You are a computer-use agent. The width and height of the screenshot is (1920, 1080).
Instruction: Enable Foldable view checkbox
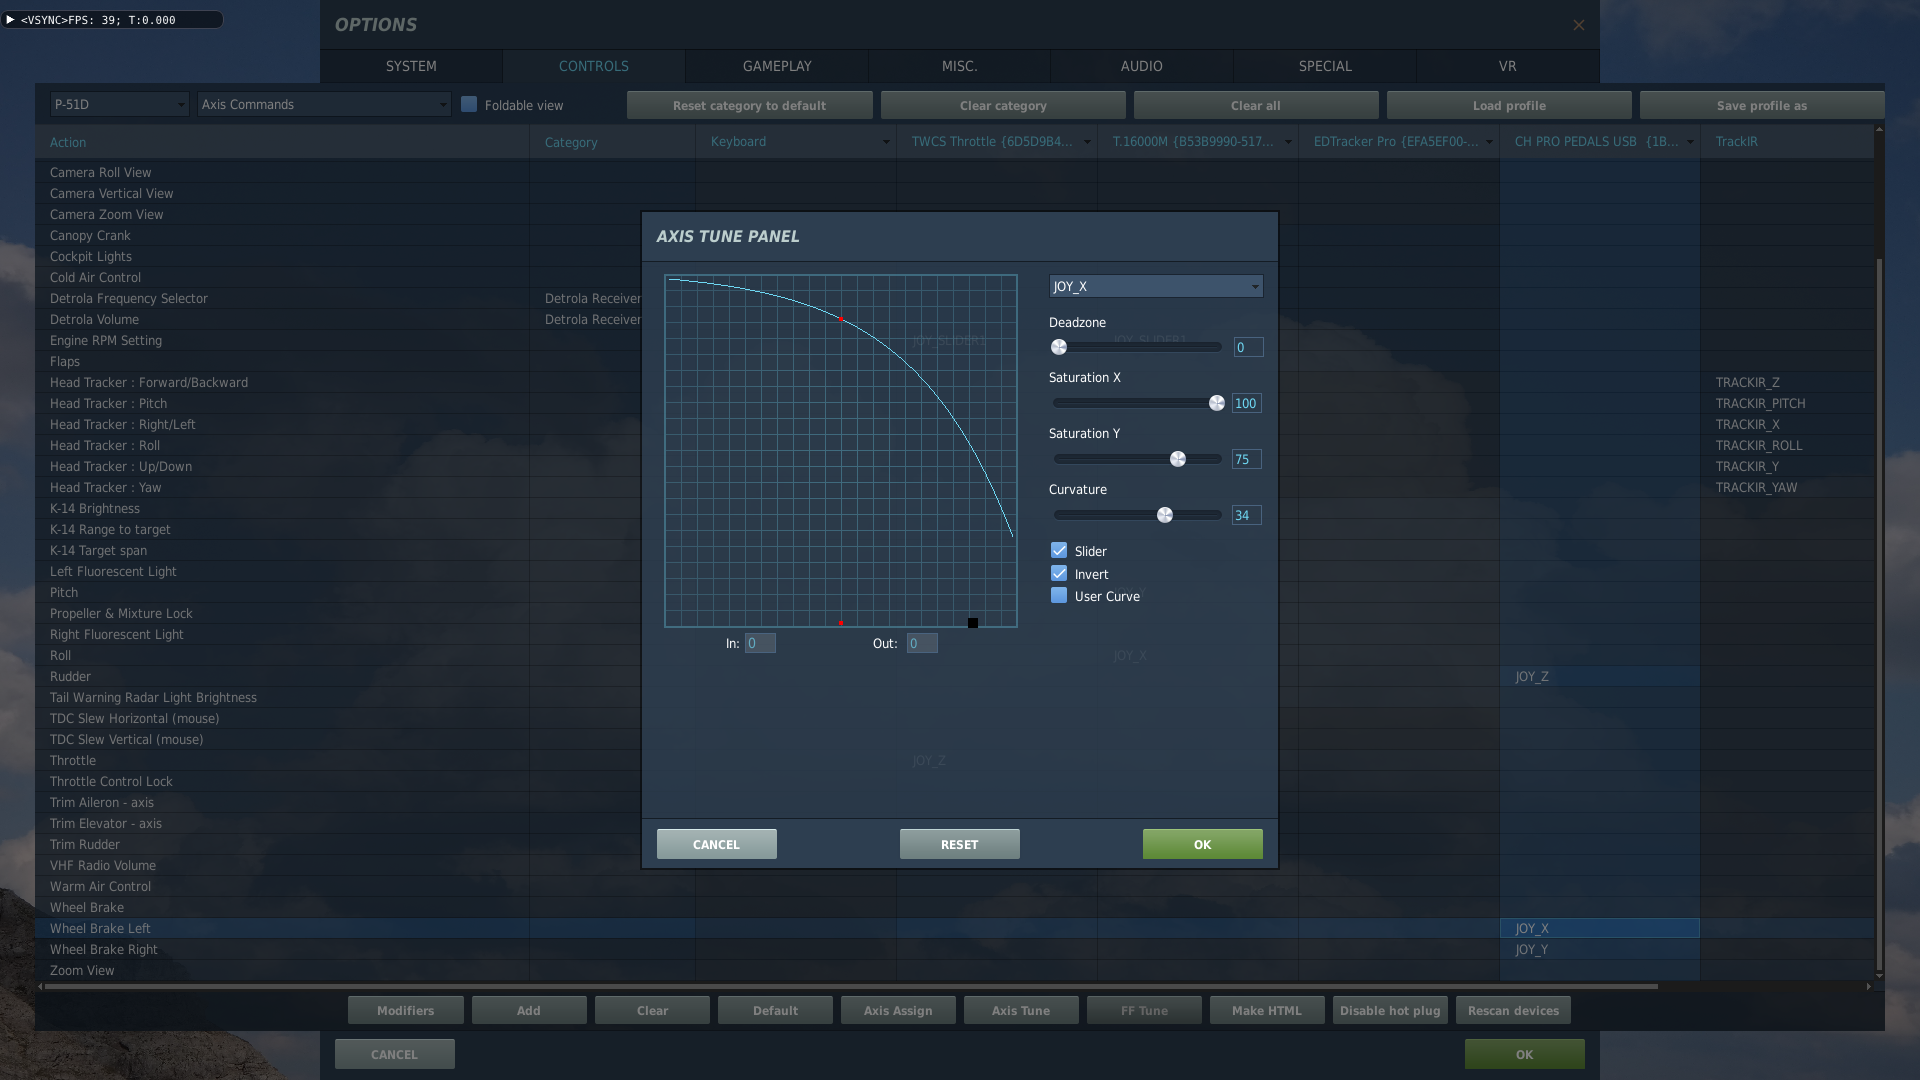point(468,104)
